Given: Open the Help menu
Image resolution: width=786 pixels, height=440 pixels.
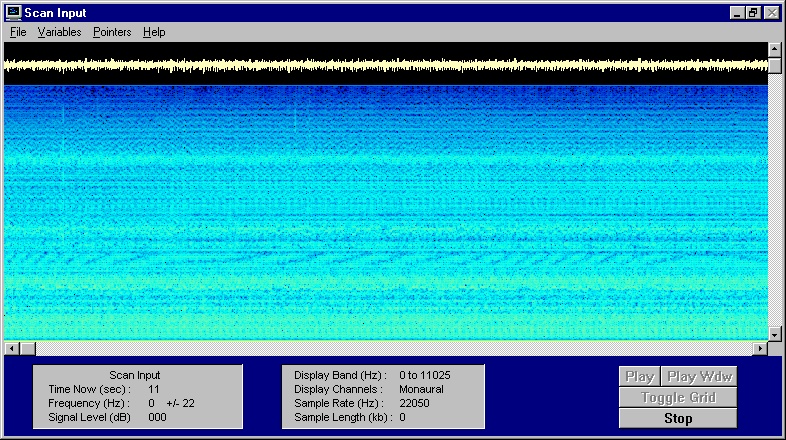Looking at the screenshot, I should point(154,32).
